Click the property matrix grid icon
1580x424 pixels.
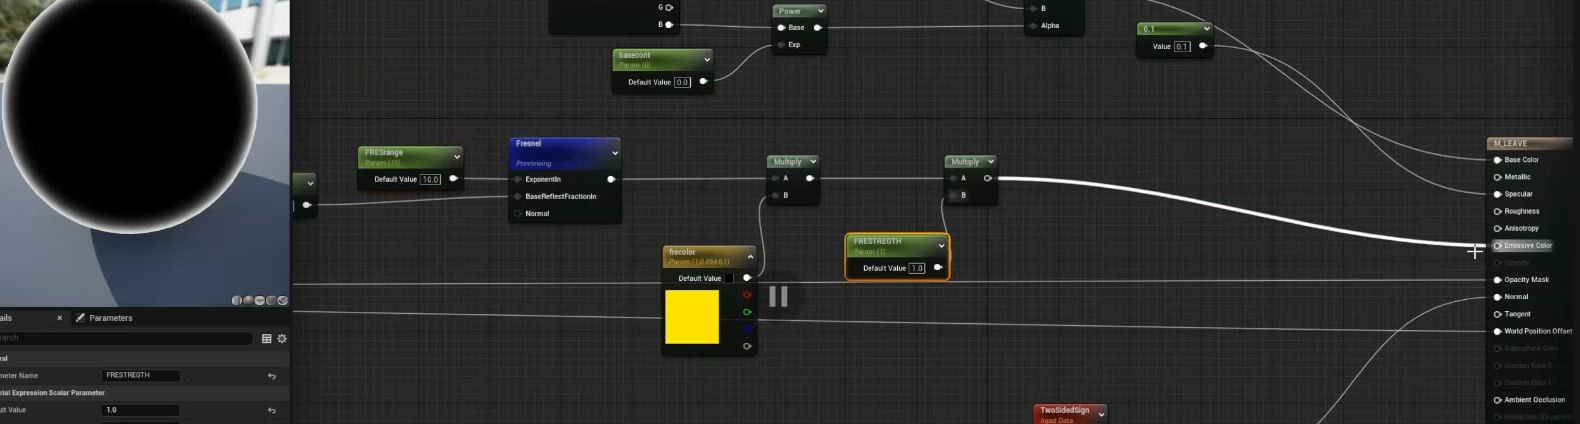click(266, 339)
